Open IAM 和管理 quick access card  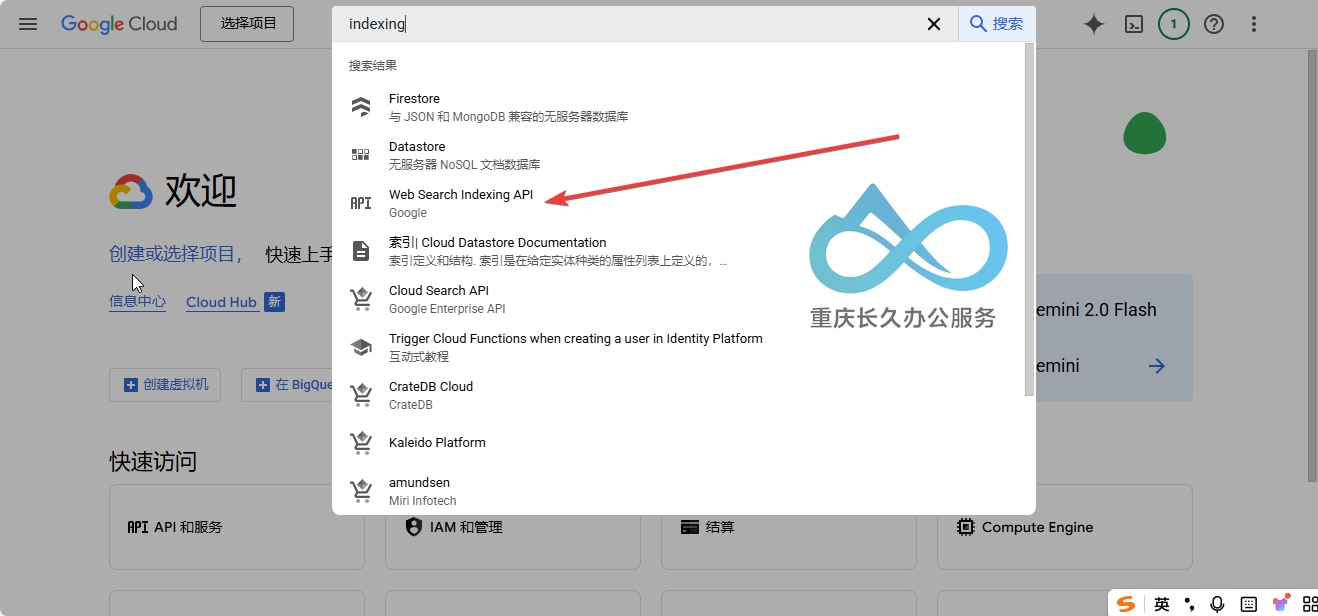coord(513,527)
